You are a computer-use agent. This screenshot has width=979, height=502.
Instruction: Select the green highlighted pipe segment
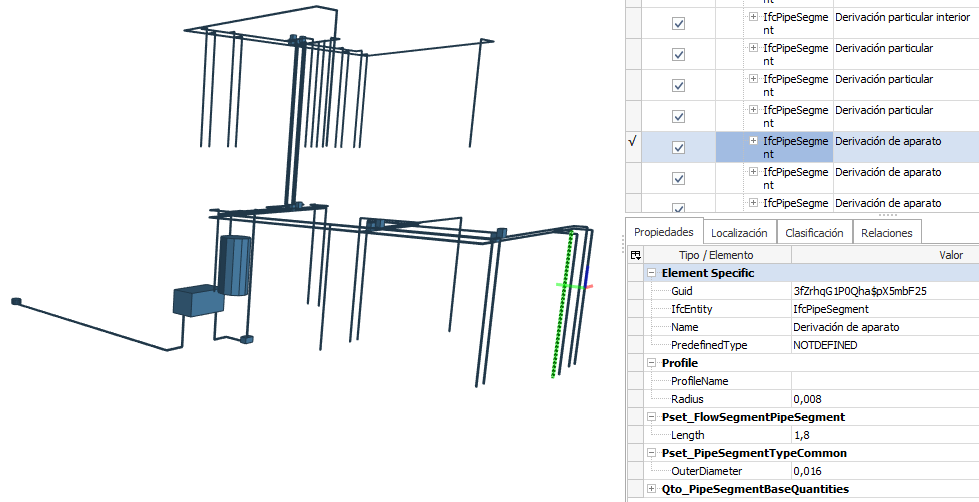(x=562, y=304)
